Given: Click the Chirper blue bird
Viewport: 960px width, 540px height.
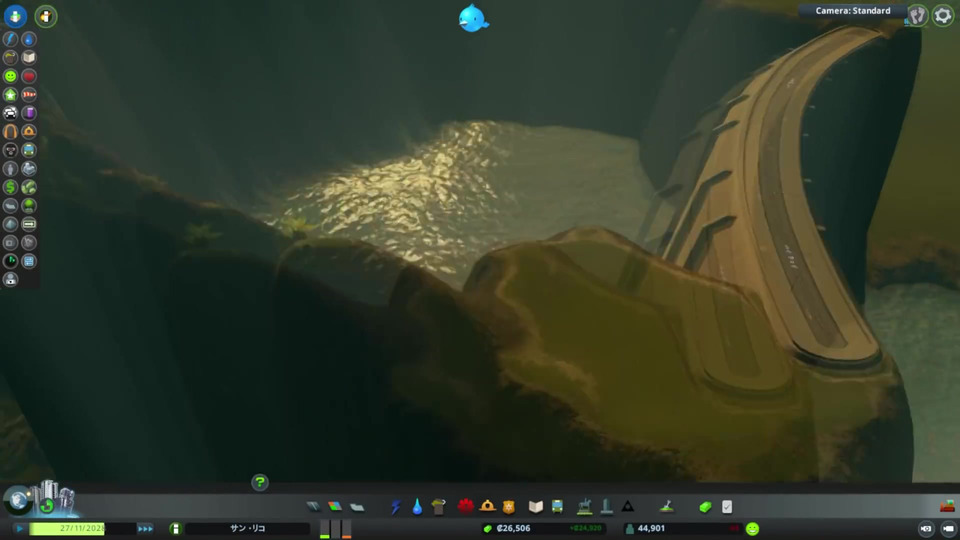Looking at the screenshot, I should pos(473,18).
